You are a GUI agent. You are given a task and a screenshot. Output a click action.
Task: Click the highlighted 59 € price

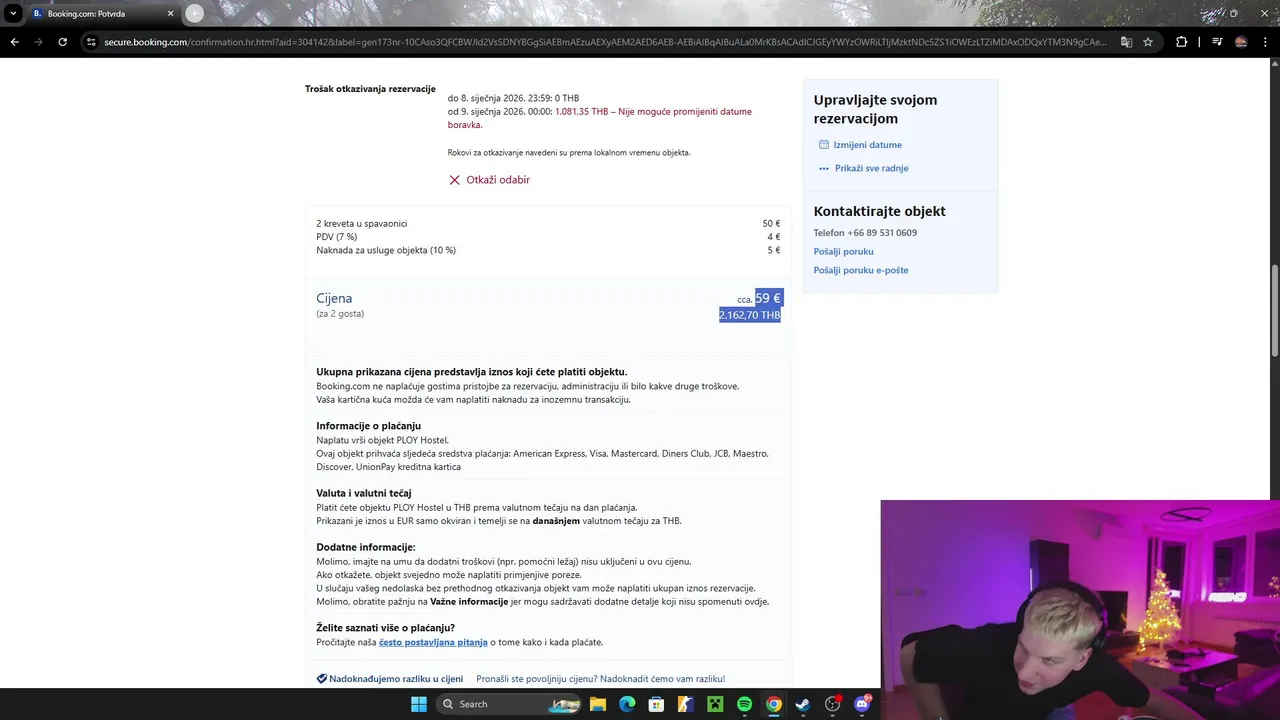click(768, 298)
